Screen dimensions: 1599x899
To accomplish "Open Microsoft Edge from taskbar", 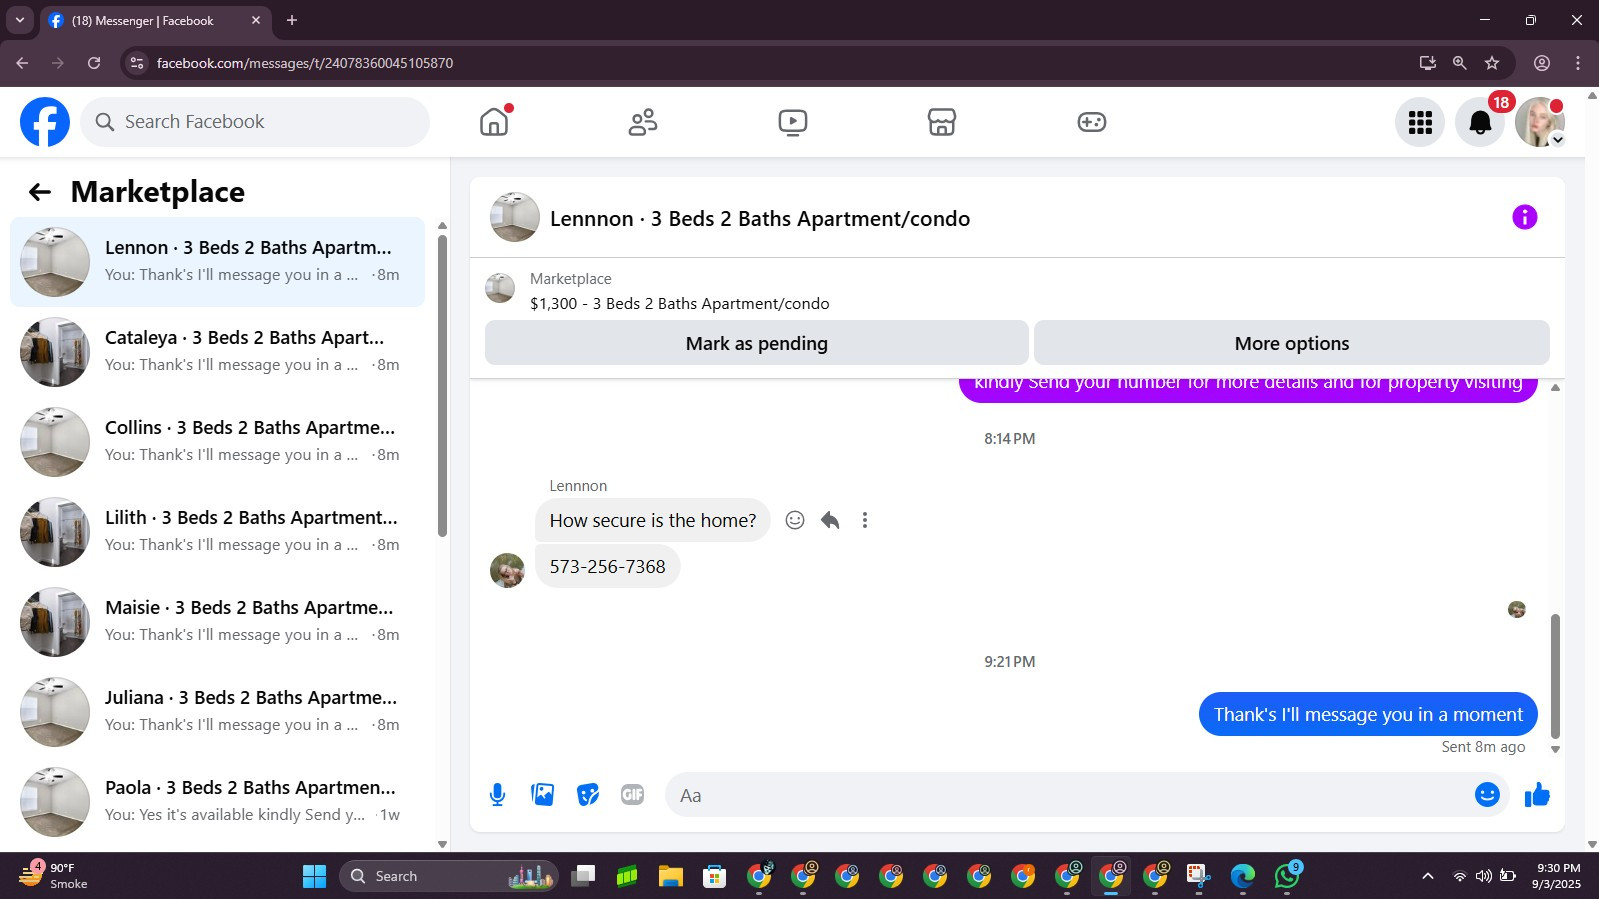I will (x=1242, y=877).
